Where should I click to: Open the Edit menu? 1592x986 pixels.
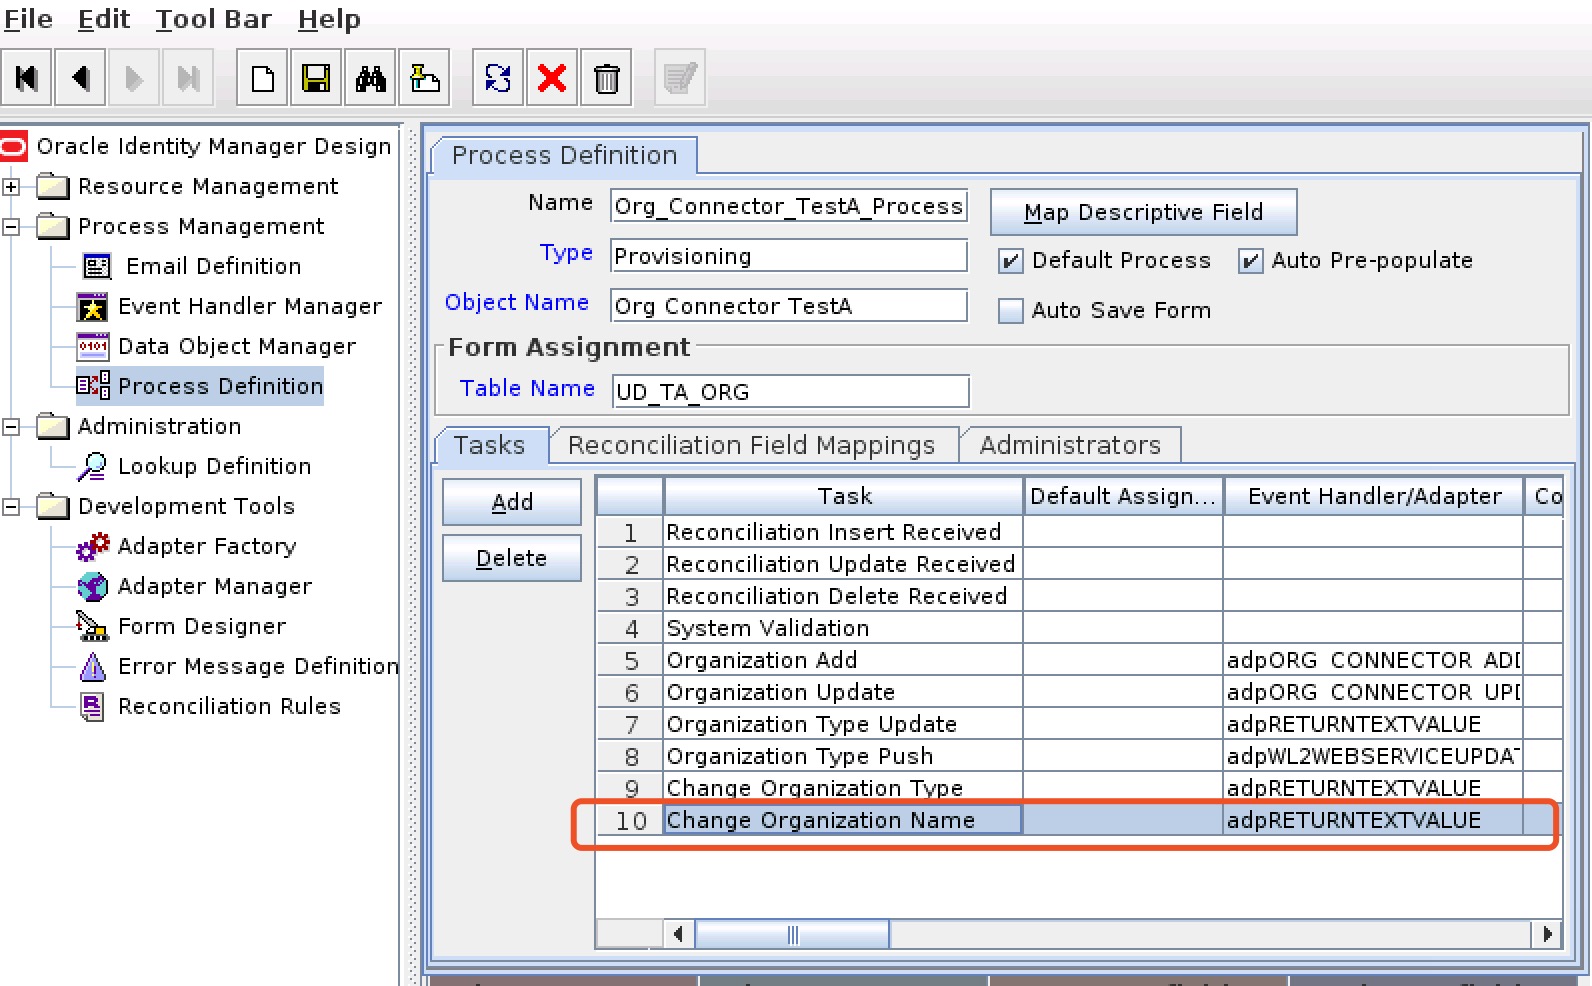104,19
